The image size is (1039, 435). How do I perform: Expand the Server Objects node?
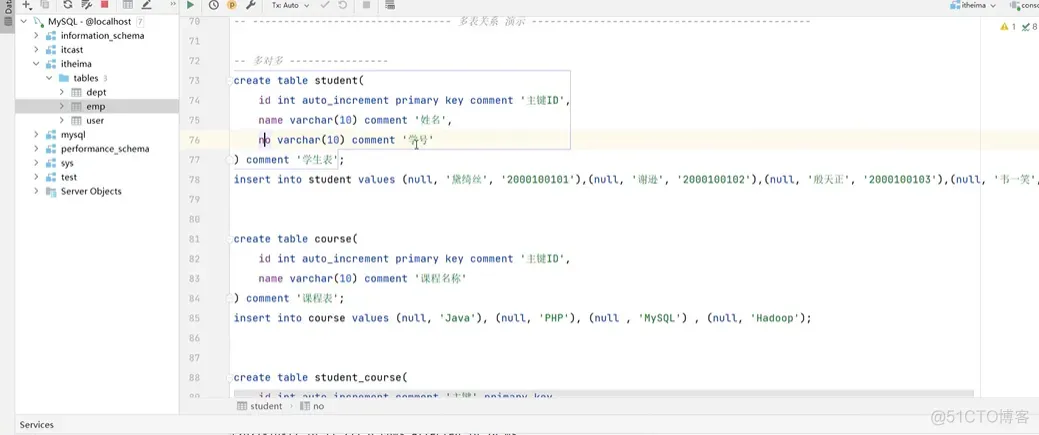tap(36, 191)
